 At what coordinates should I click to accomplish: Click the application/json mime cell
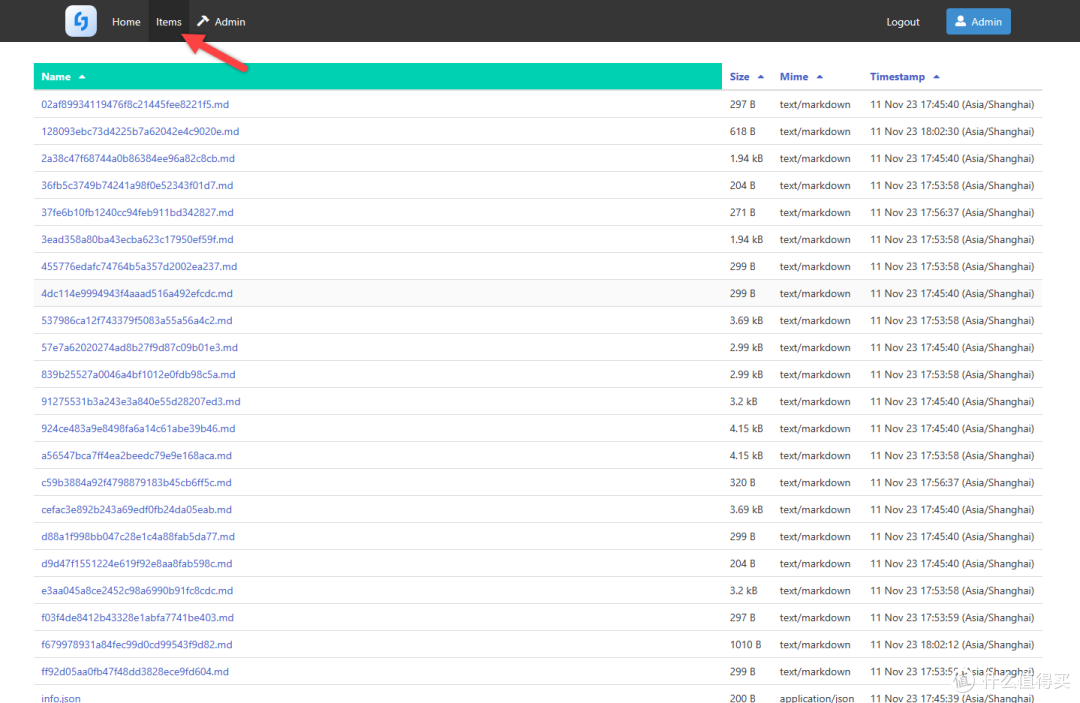816,697
